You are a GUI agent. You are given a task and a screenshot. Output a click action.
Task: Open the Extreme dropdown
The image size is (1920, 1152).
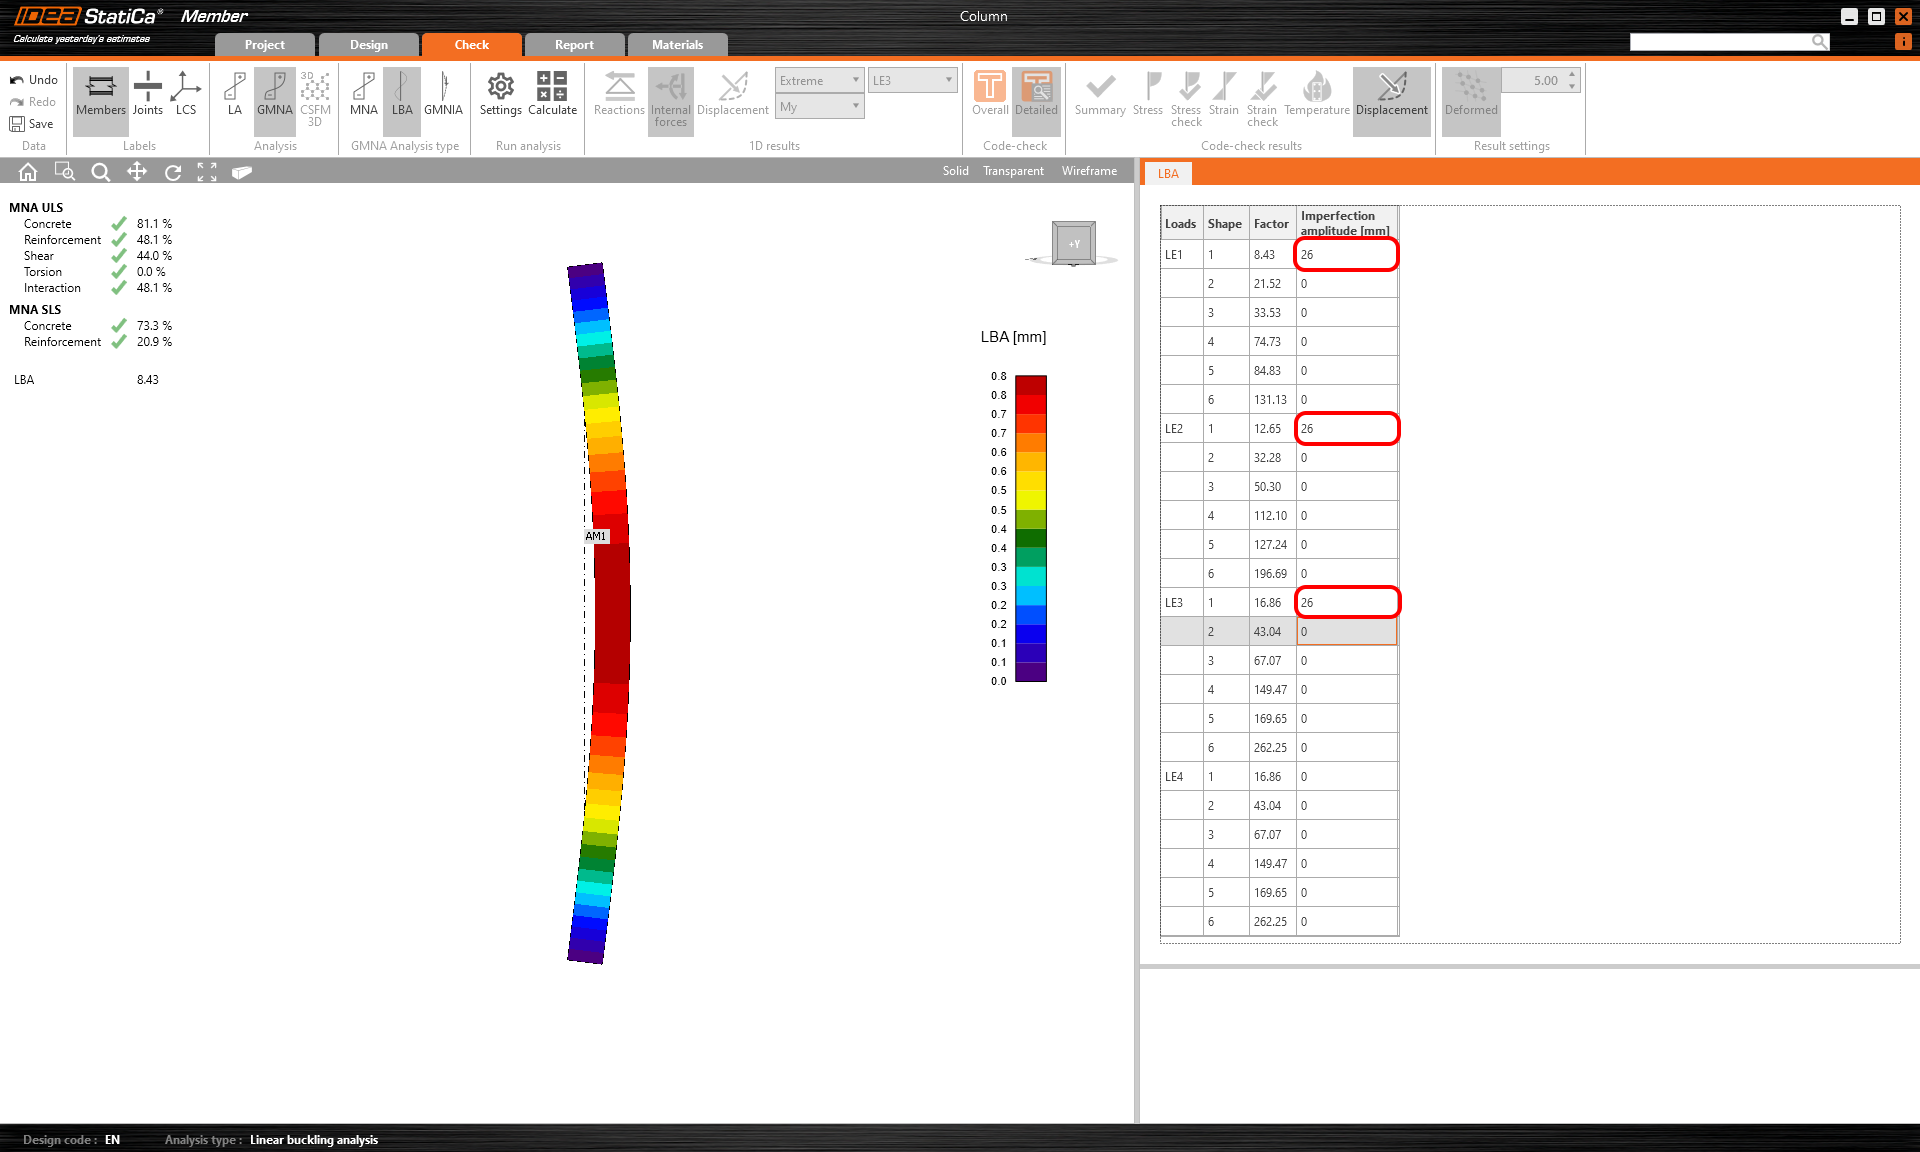[x=819, y=80]
